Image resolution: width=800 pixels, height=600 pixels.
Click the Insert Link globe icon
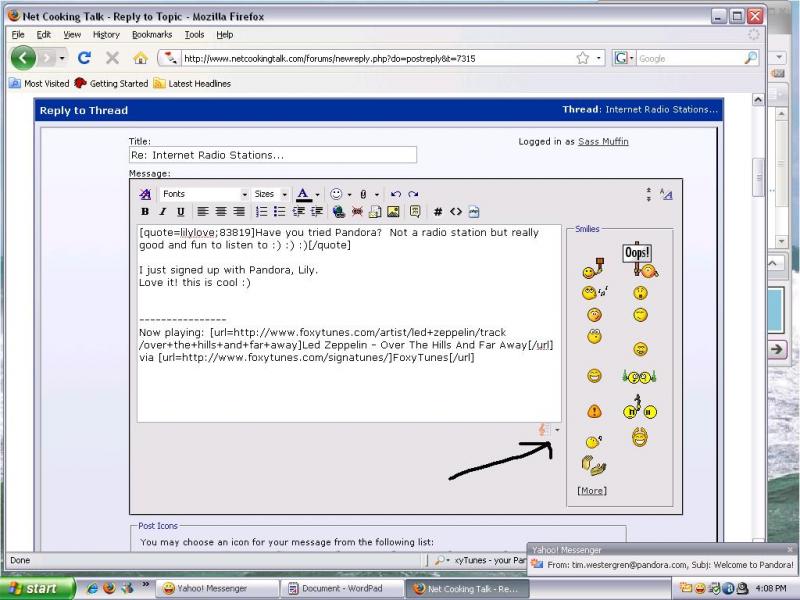pyautogui.click(x=338, y=212)
